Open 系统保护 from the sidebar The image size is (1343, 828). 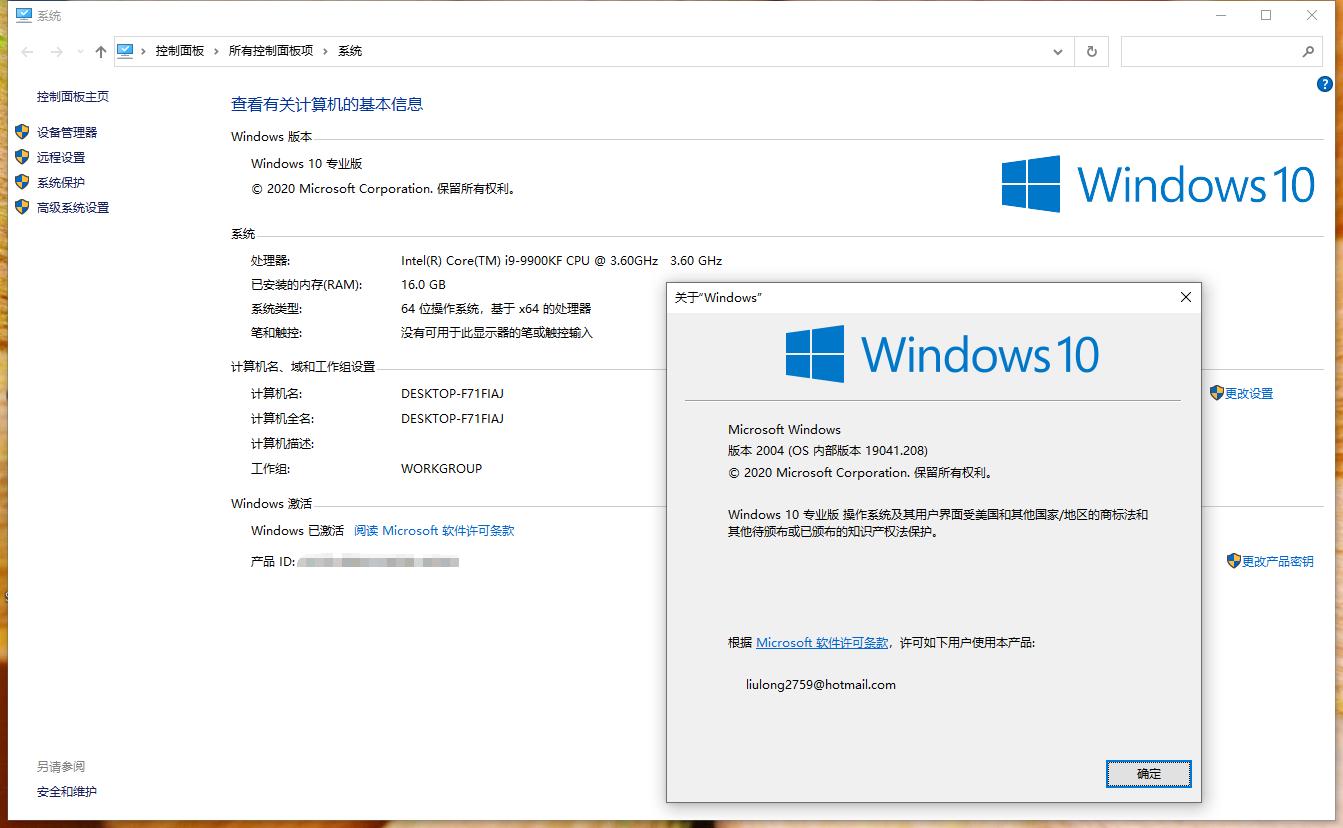pyautogui.click(x=61, y=182)
